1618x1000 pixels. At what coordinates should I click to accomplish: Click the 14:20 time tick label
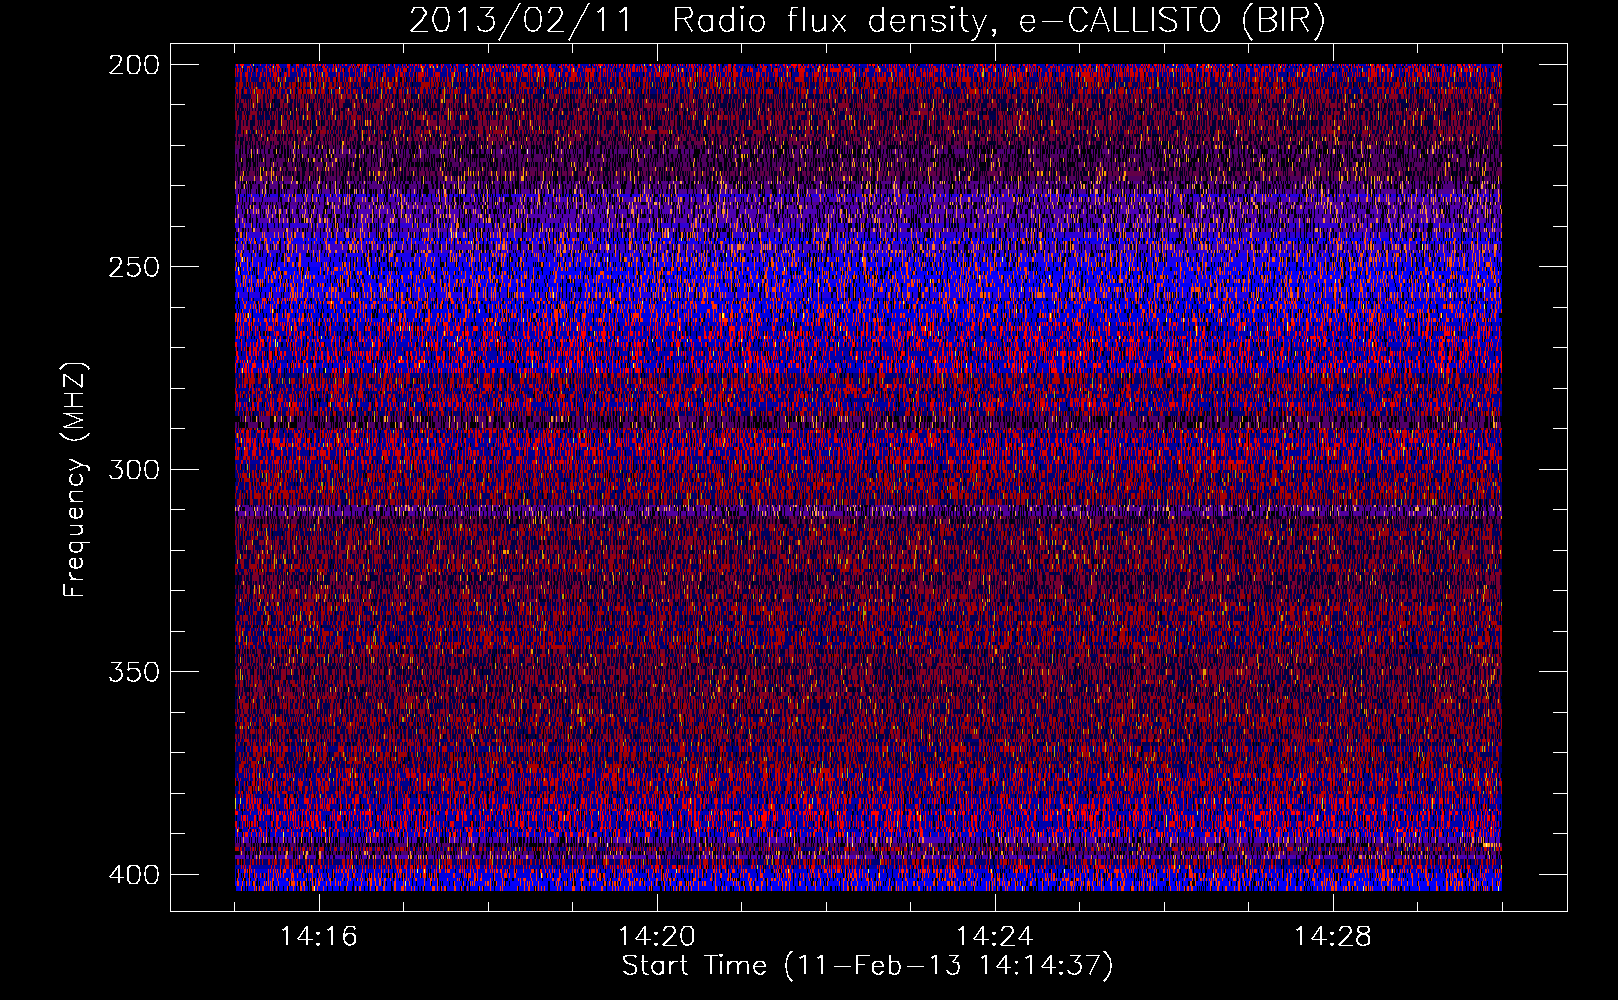click(656, 937)
